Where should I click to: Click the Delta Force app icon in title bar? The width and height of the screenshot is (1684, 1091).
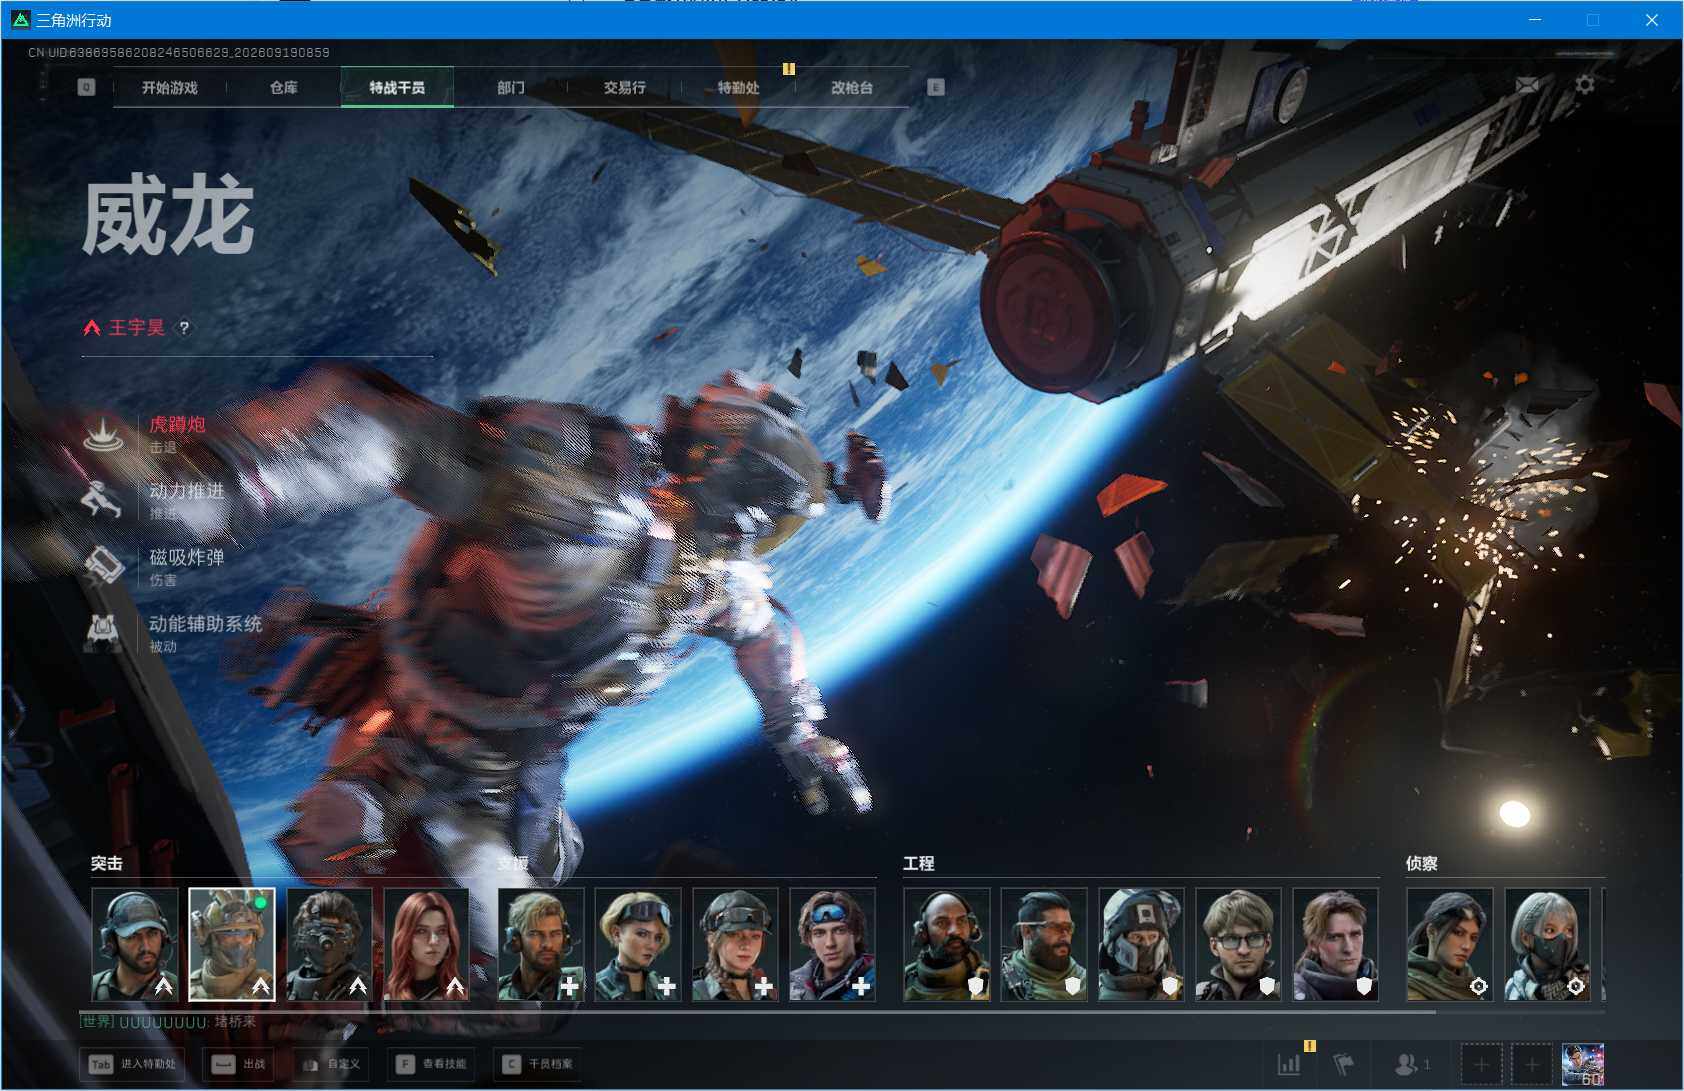[20, 19]
